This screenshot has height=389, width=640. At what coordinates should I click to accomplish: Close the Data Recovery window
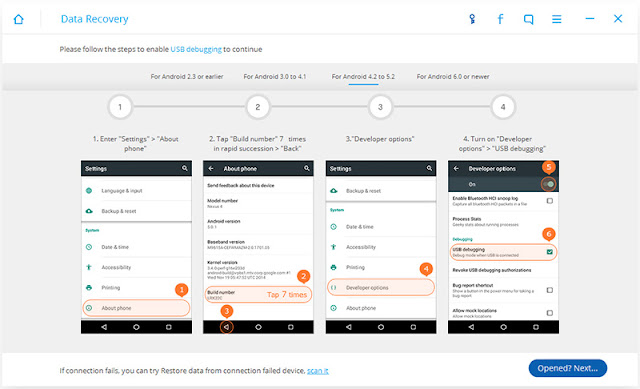pos(618,18)
